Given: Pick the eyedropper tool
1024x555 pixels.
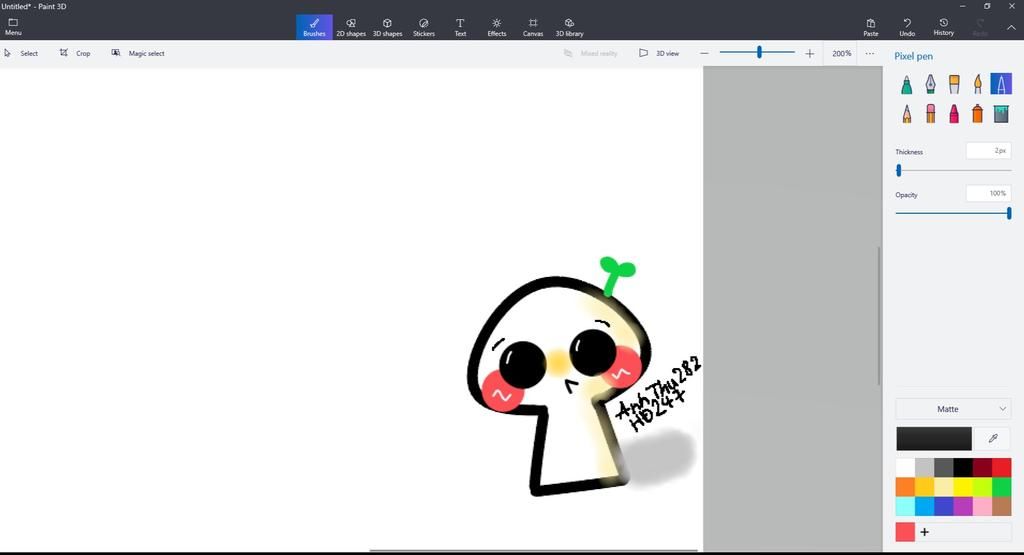Looking at the screenshot, I should pos(993,439).
